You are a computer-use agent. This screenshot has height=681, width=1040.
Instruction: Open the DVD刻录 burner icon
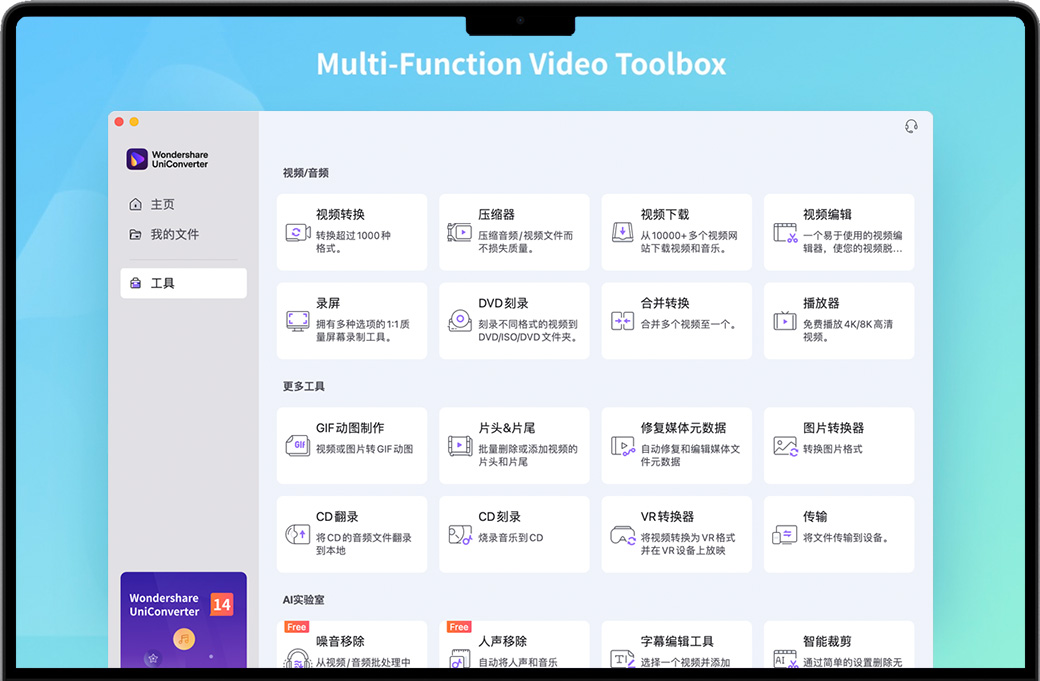460,322
